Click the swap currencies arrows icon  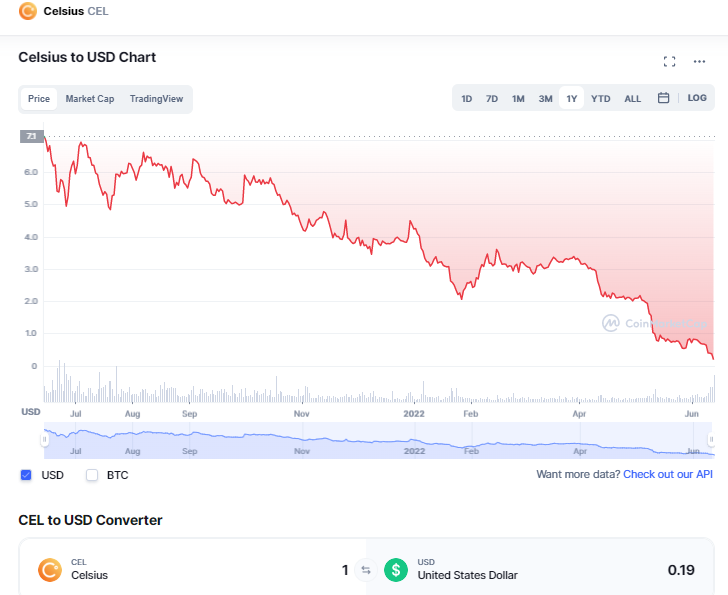point(366,570)
